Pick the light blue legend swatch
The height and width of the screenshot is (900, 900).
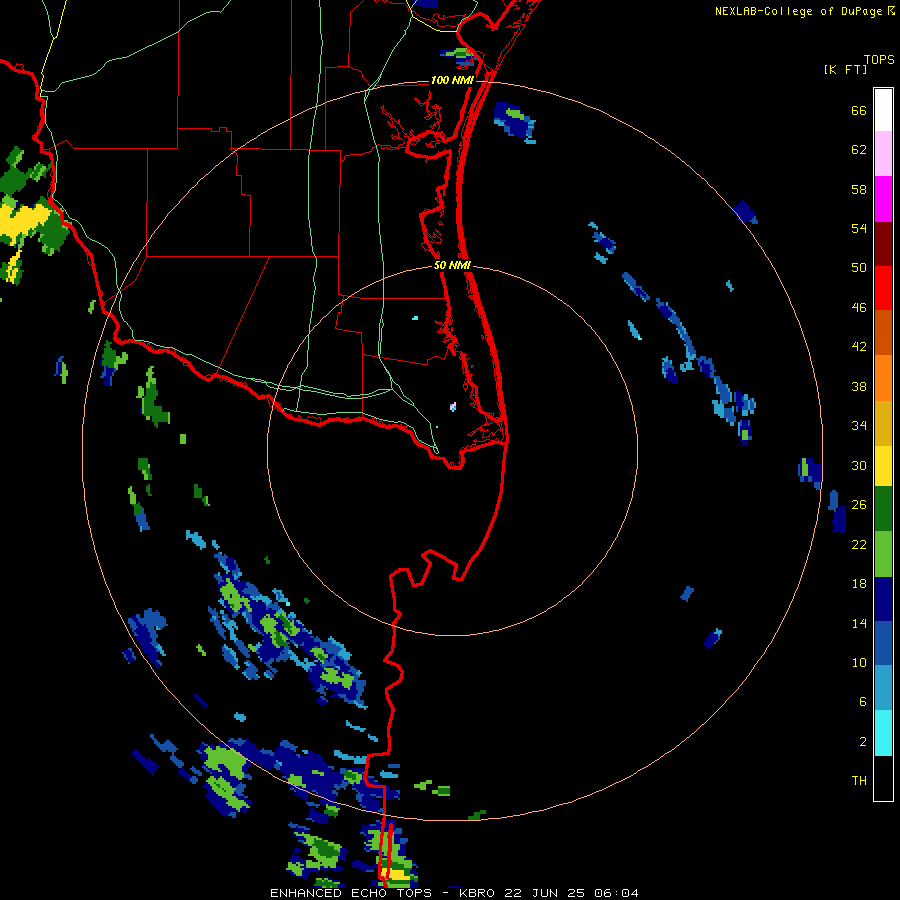click(883, 688)
